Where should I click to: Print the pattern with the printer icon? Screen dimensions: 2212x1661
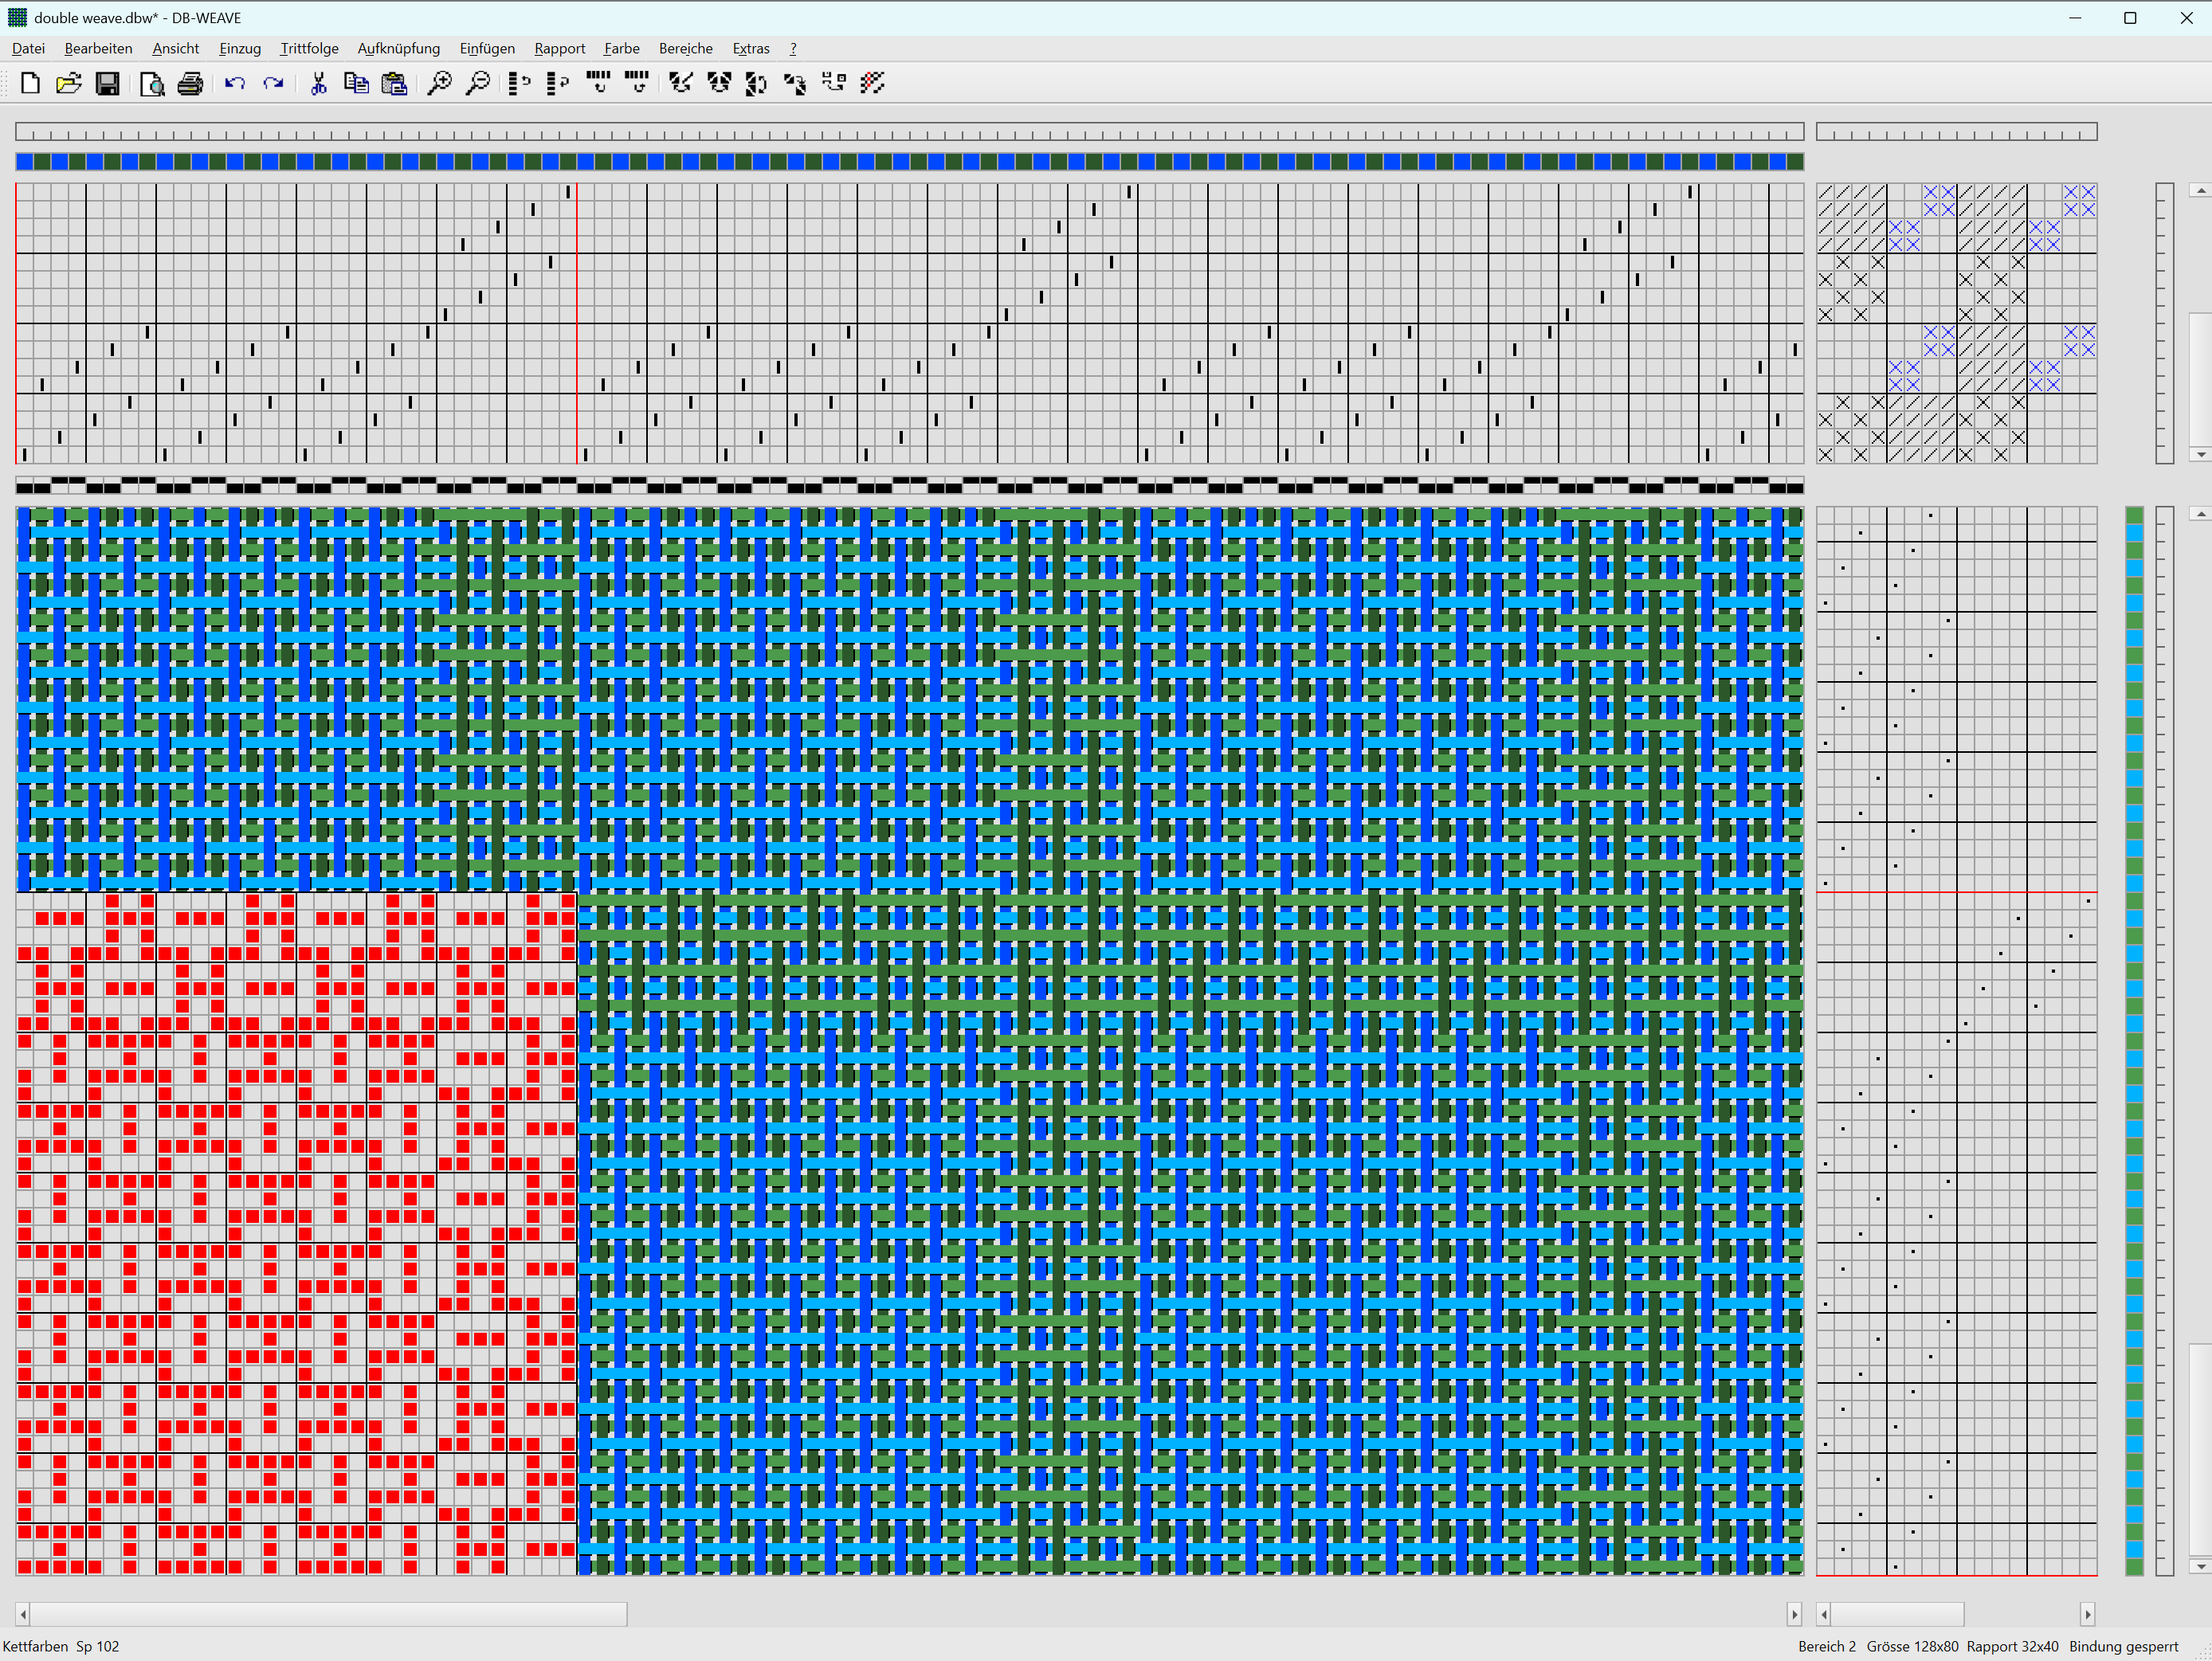pyautogui.click(x=190, y=83)
